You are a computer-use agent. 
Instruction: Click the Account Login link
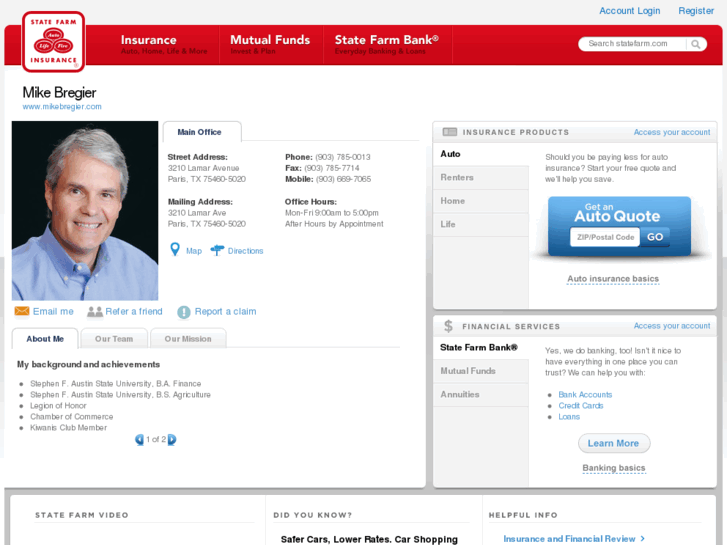[629, 11]
